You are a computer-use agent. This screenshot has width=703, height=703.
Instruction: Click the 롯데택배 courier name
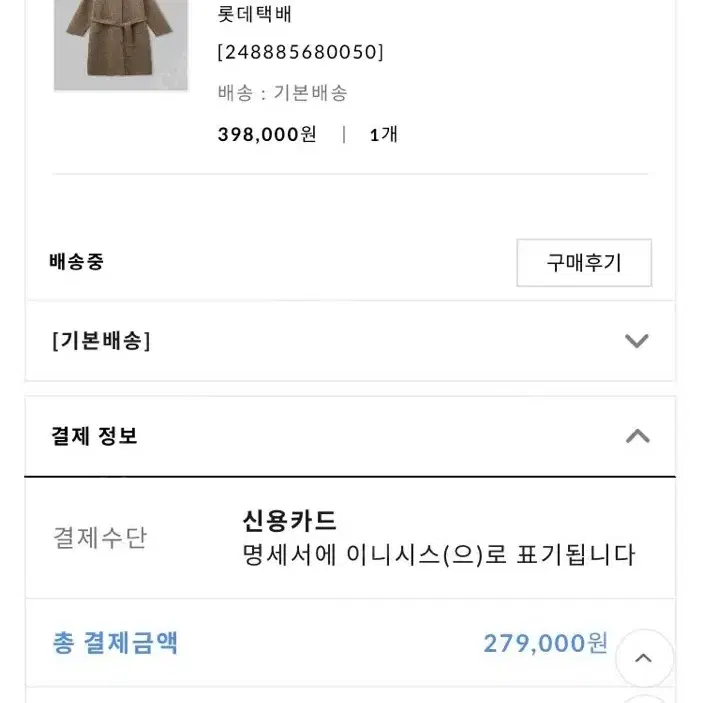255,14
